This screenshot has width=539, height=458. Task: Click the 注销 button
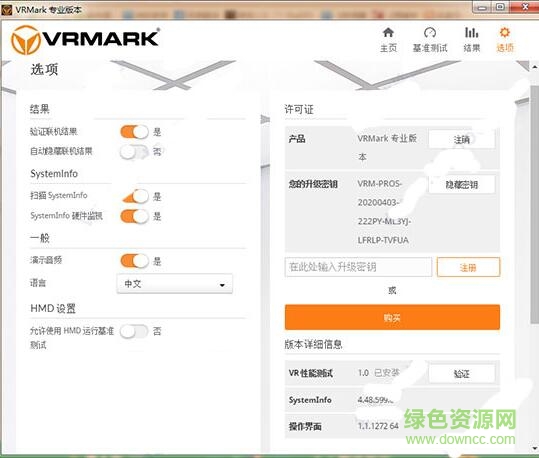pos(462,139)
